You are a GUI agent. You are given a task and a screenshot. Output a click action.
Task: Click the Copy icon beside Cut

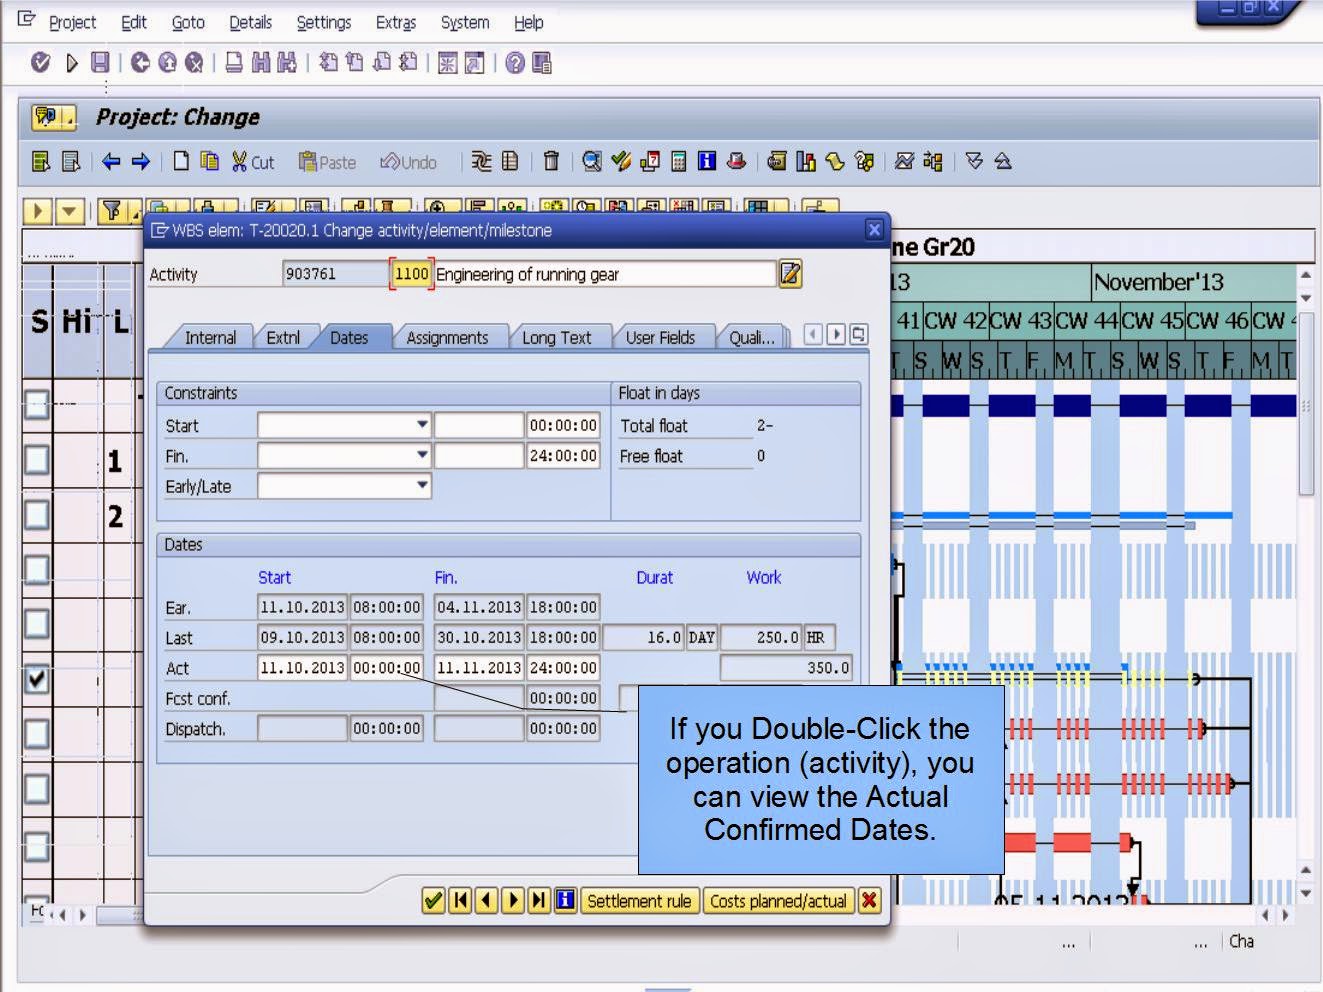[x=210, y=161]
